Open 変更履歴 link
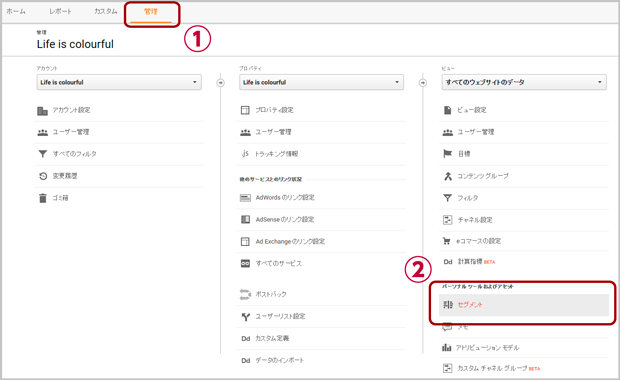This screenshot has width=620, height=380. click(65, 176)
